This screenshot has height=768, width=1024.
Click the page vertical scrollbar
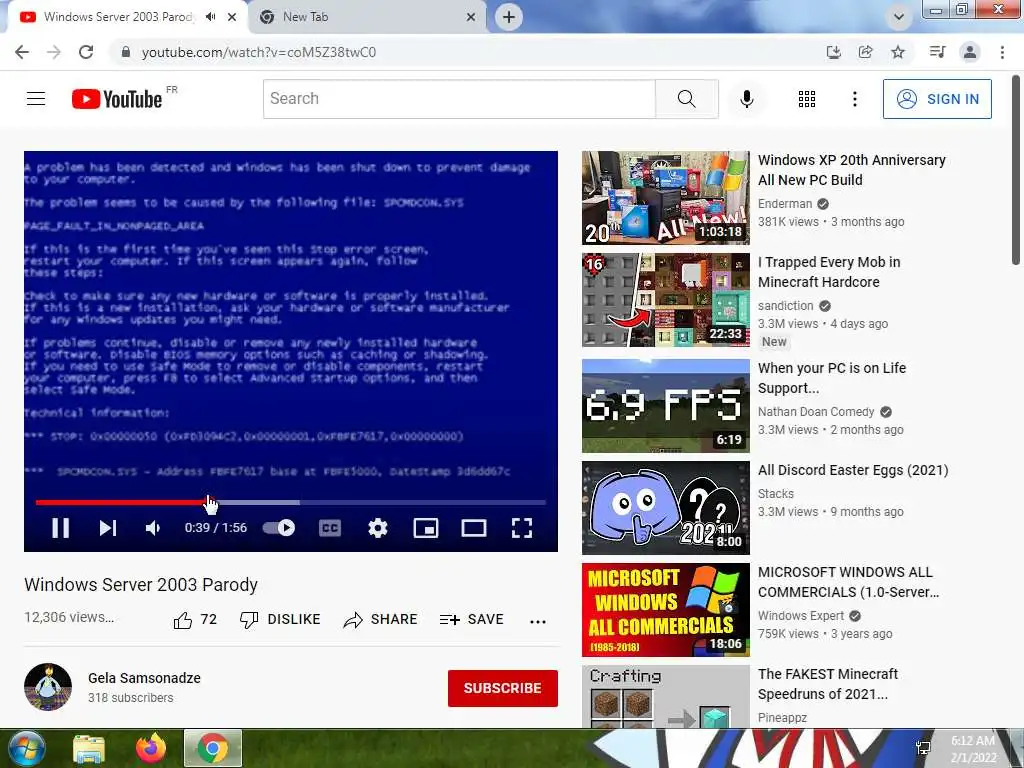click(1016, 170)
